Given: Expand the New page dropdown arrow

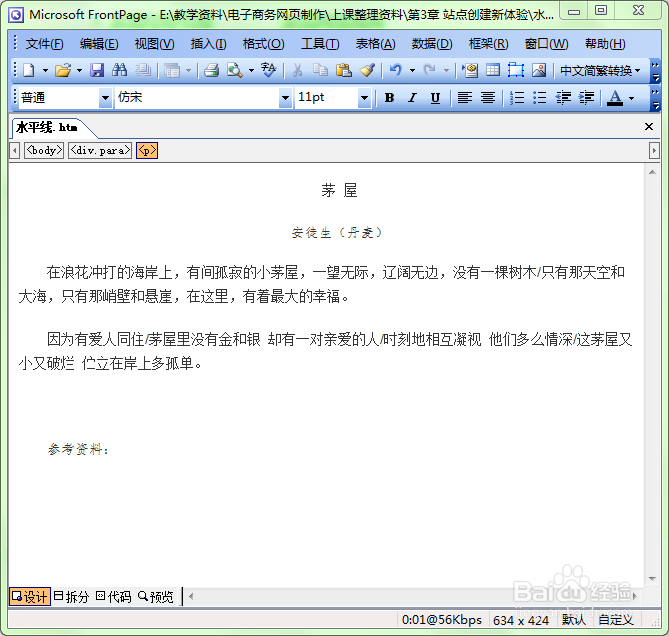Looking at the screenshot, I should tap(45, 70).
